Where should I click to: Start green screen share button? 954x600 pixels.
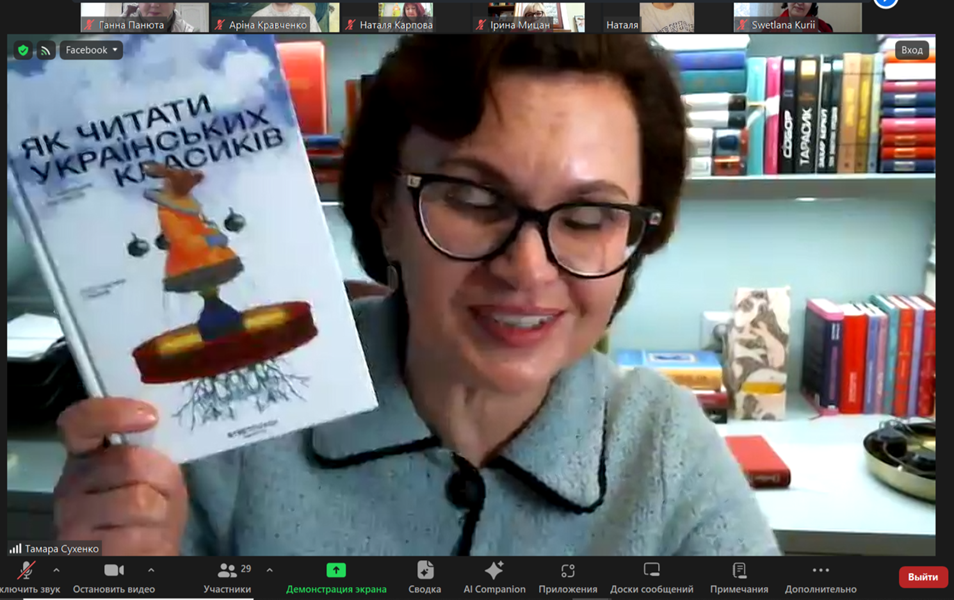point(336,570)
